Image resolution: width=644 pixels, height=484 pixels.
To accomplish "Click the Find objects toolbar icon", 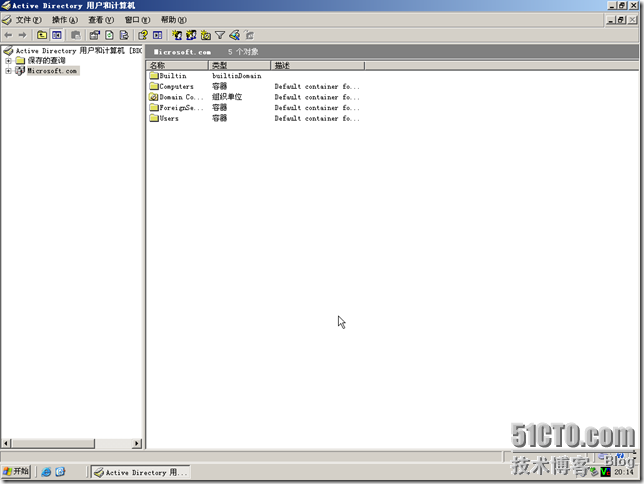I will point(235,35).
